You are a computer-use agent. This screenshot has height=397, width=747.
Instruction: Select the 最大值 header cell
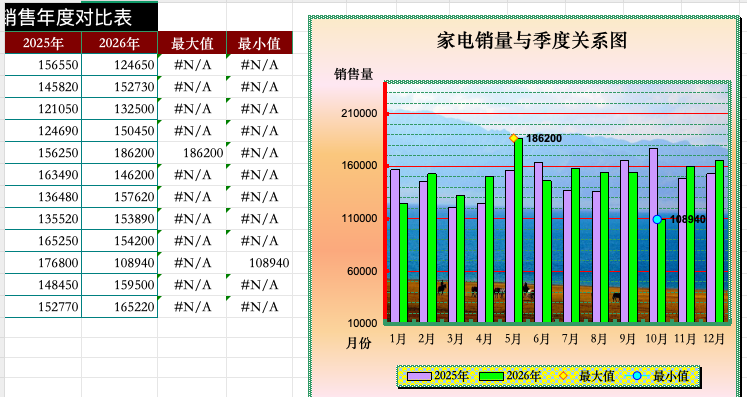[x=192, y=43]
